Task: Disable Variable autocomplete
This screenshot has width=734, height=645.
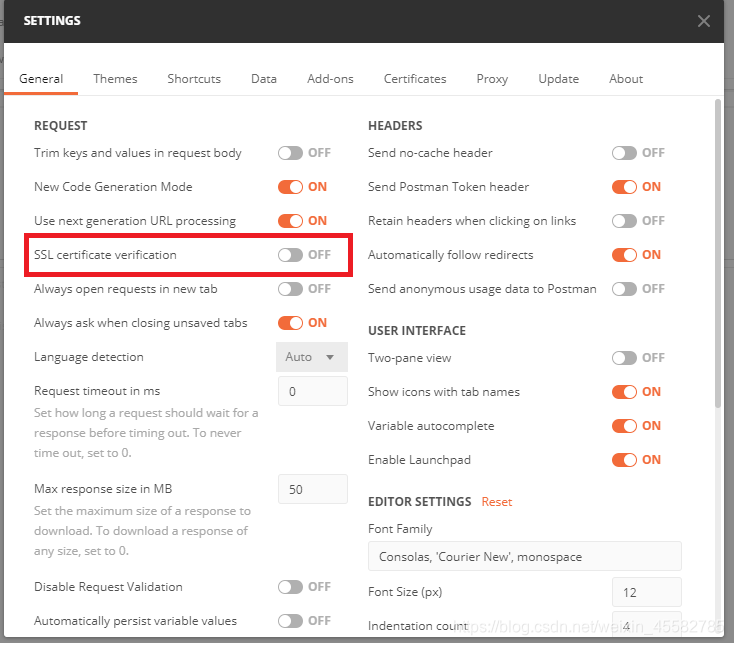Action: click(624, 426)
